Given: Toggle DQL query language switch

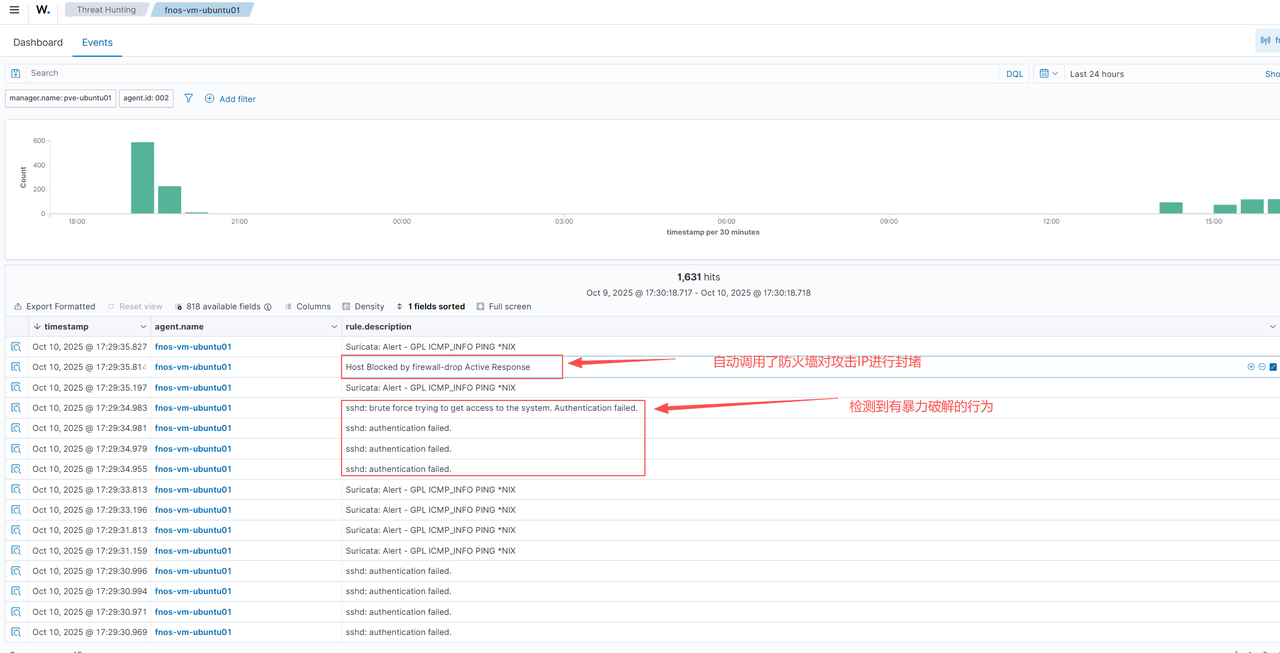Looking at the screenshot, I should pos(1014,74).
